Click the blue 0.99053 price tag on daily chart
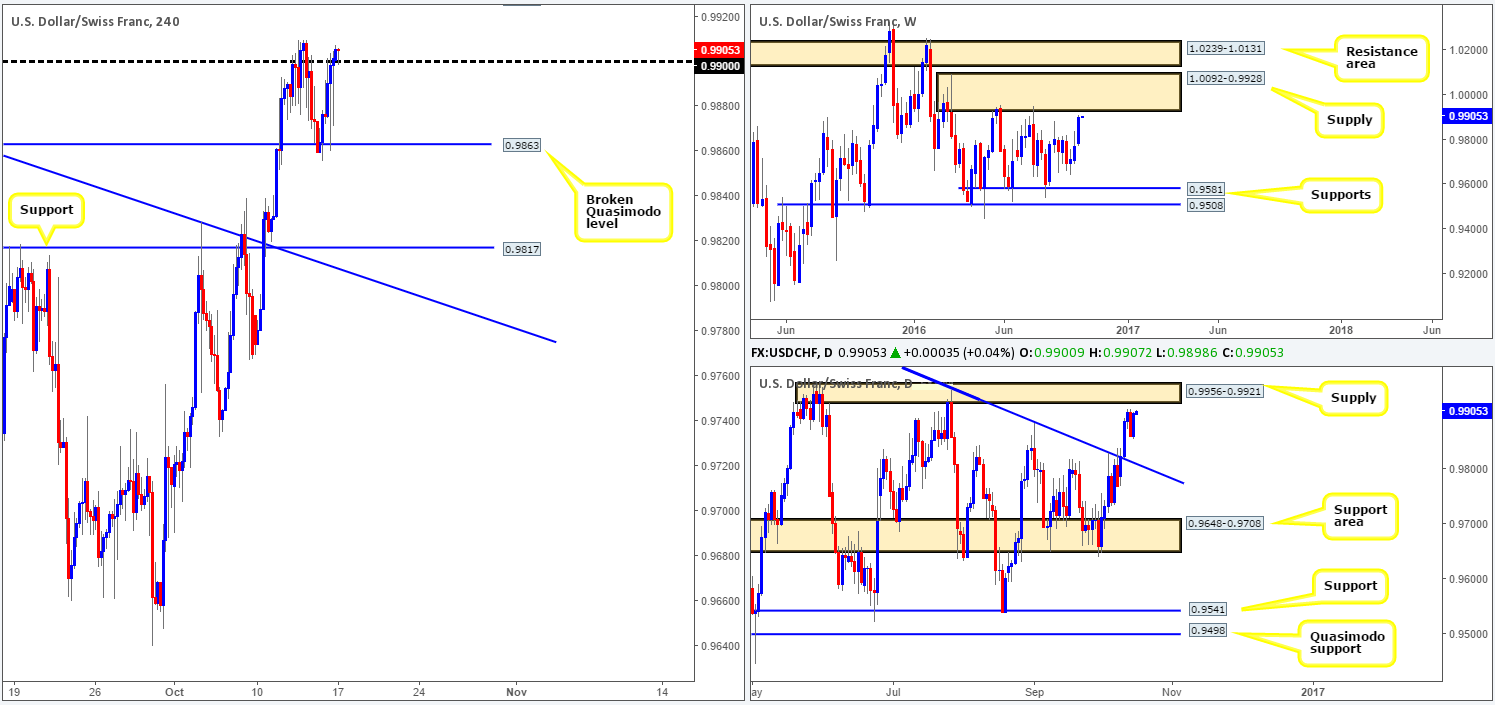Screen dimensions: 1495x705 [x=1467, y=410]
